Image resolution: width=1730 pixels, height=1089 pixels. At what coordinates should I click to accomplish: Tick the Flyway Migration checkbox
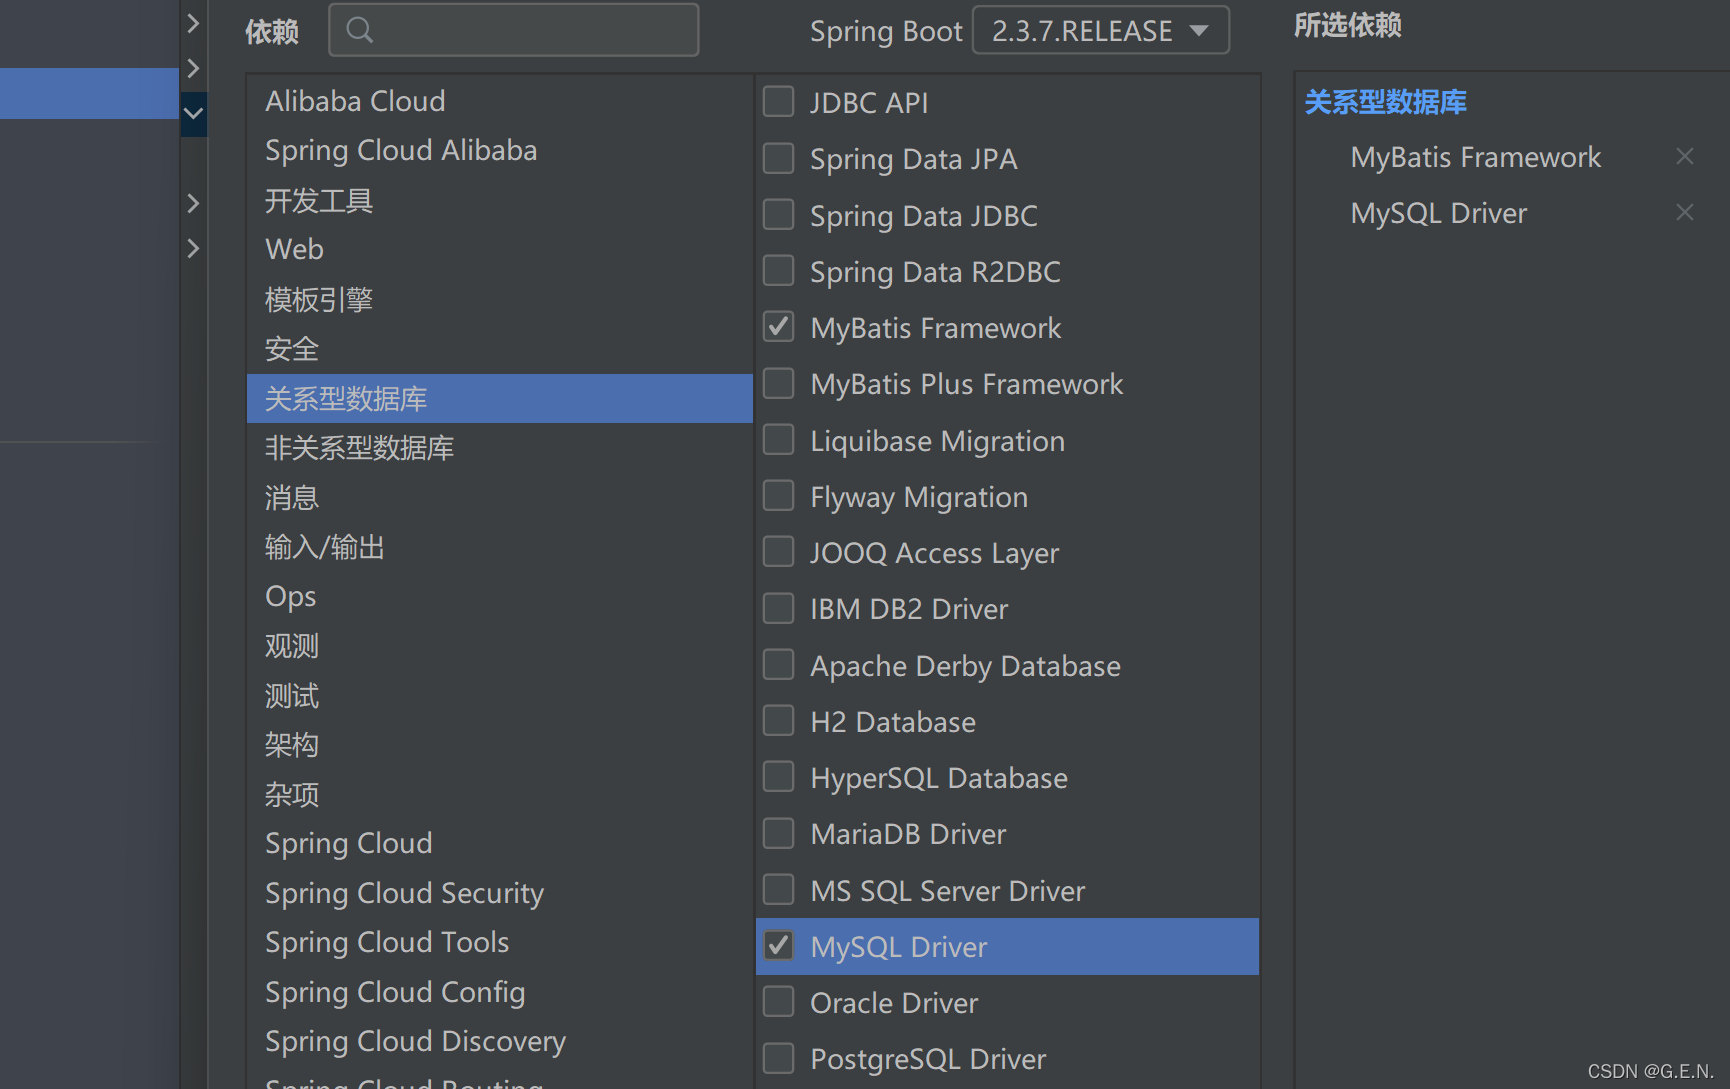778,496
